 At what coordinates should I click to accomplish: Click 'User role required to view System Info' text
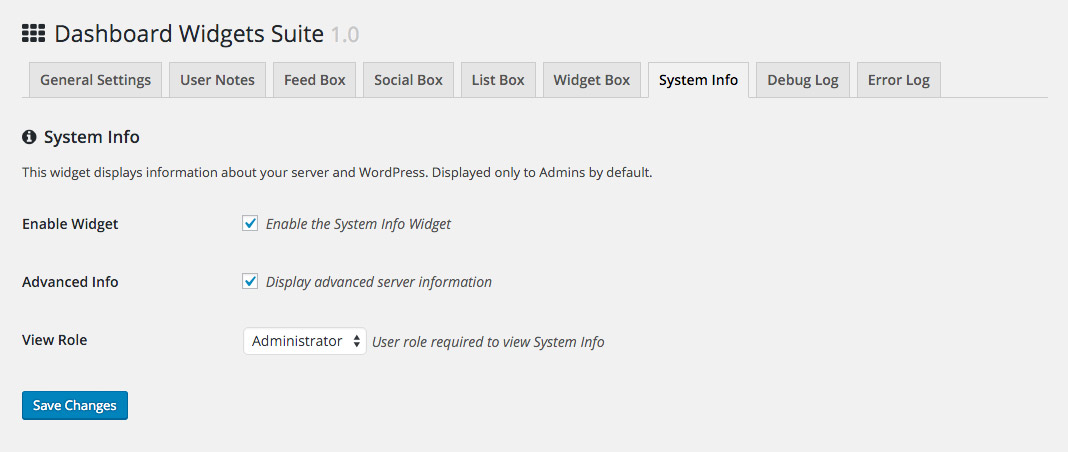(x=488, y=342)
